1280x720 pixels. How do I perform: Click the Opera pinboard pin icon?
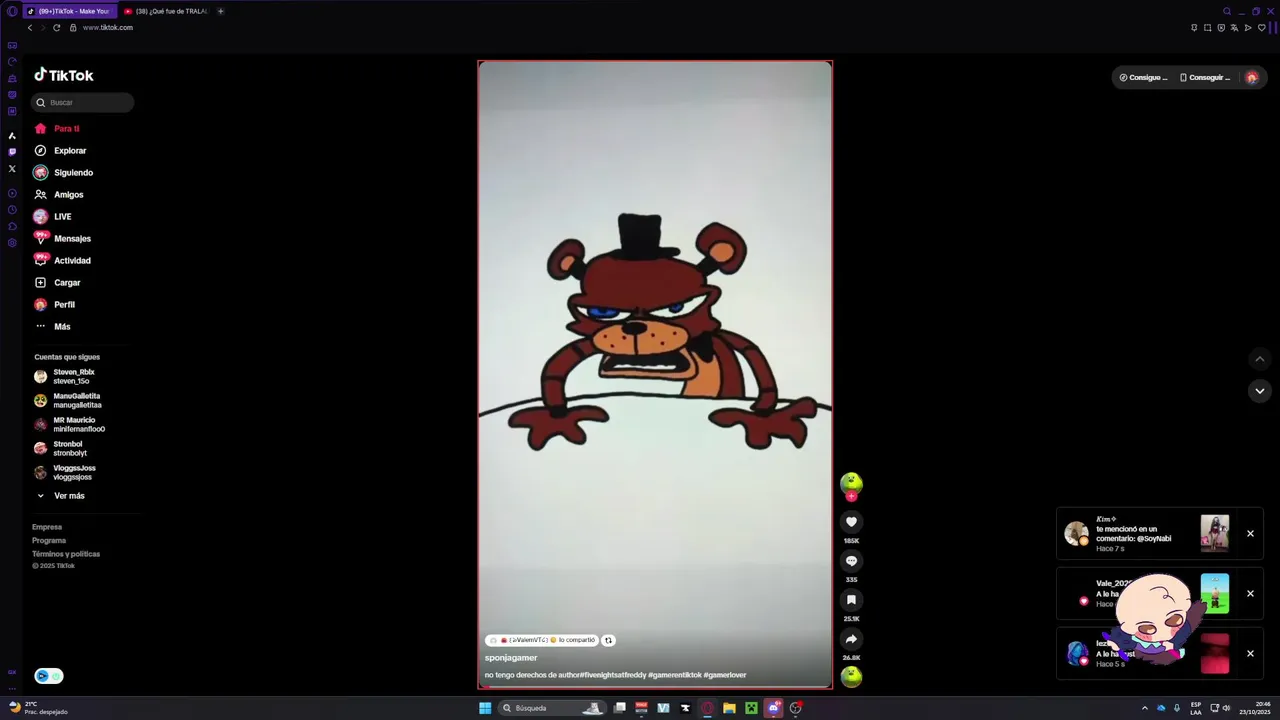tap(1194, 28)
